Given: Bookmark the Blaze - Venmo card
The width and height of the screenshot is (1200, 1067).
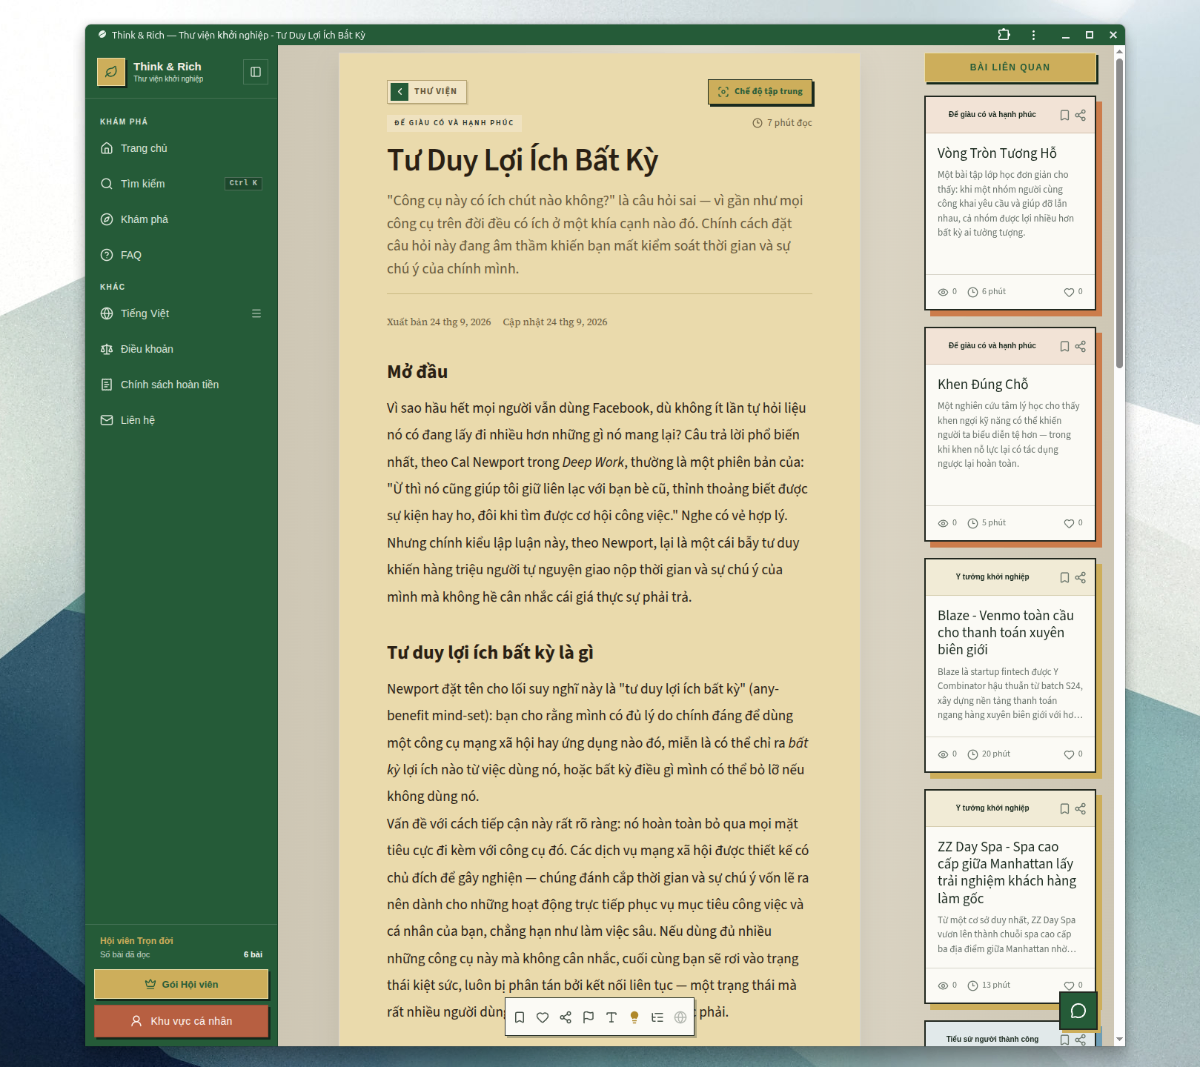Looking at the screenshot, I should pos(1064,577).
